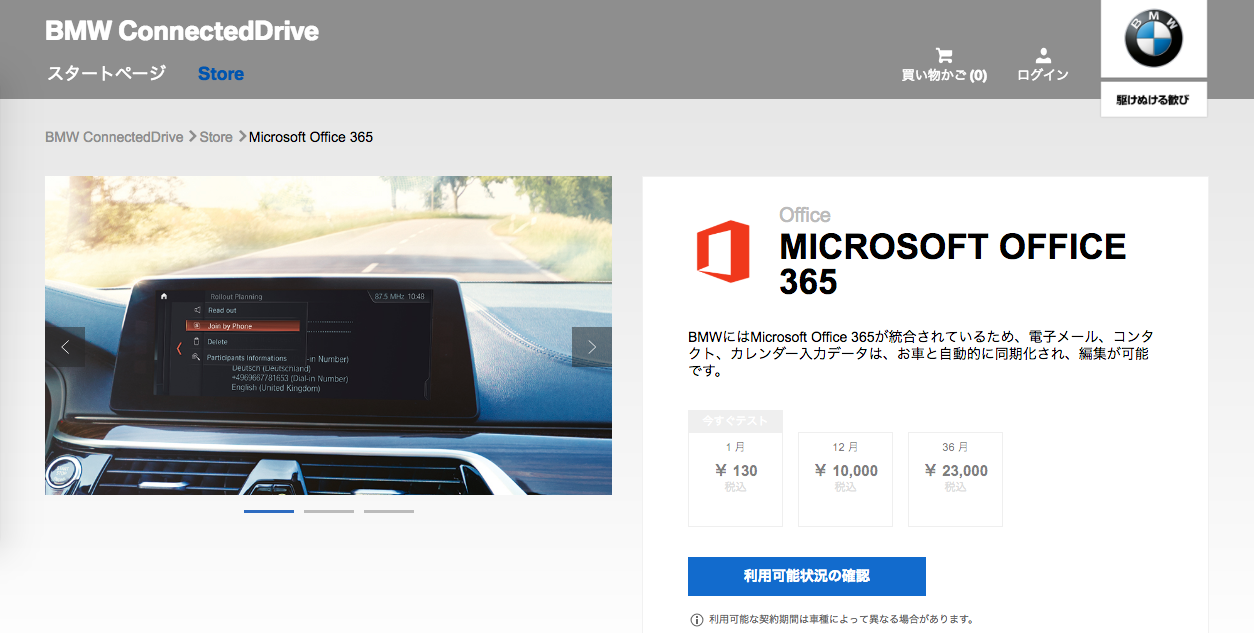1254x633 pixels.
Task: Click the Microsoft Office 365 breadcrumb item
Action: click(x=311, y=137)
